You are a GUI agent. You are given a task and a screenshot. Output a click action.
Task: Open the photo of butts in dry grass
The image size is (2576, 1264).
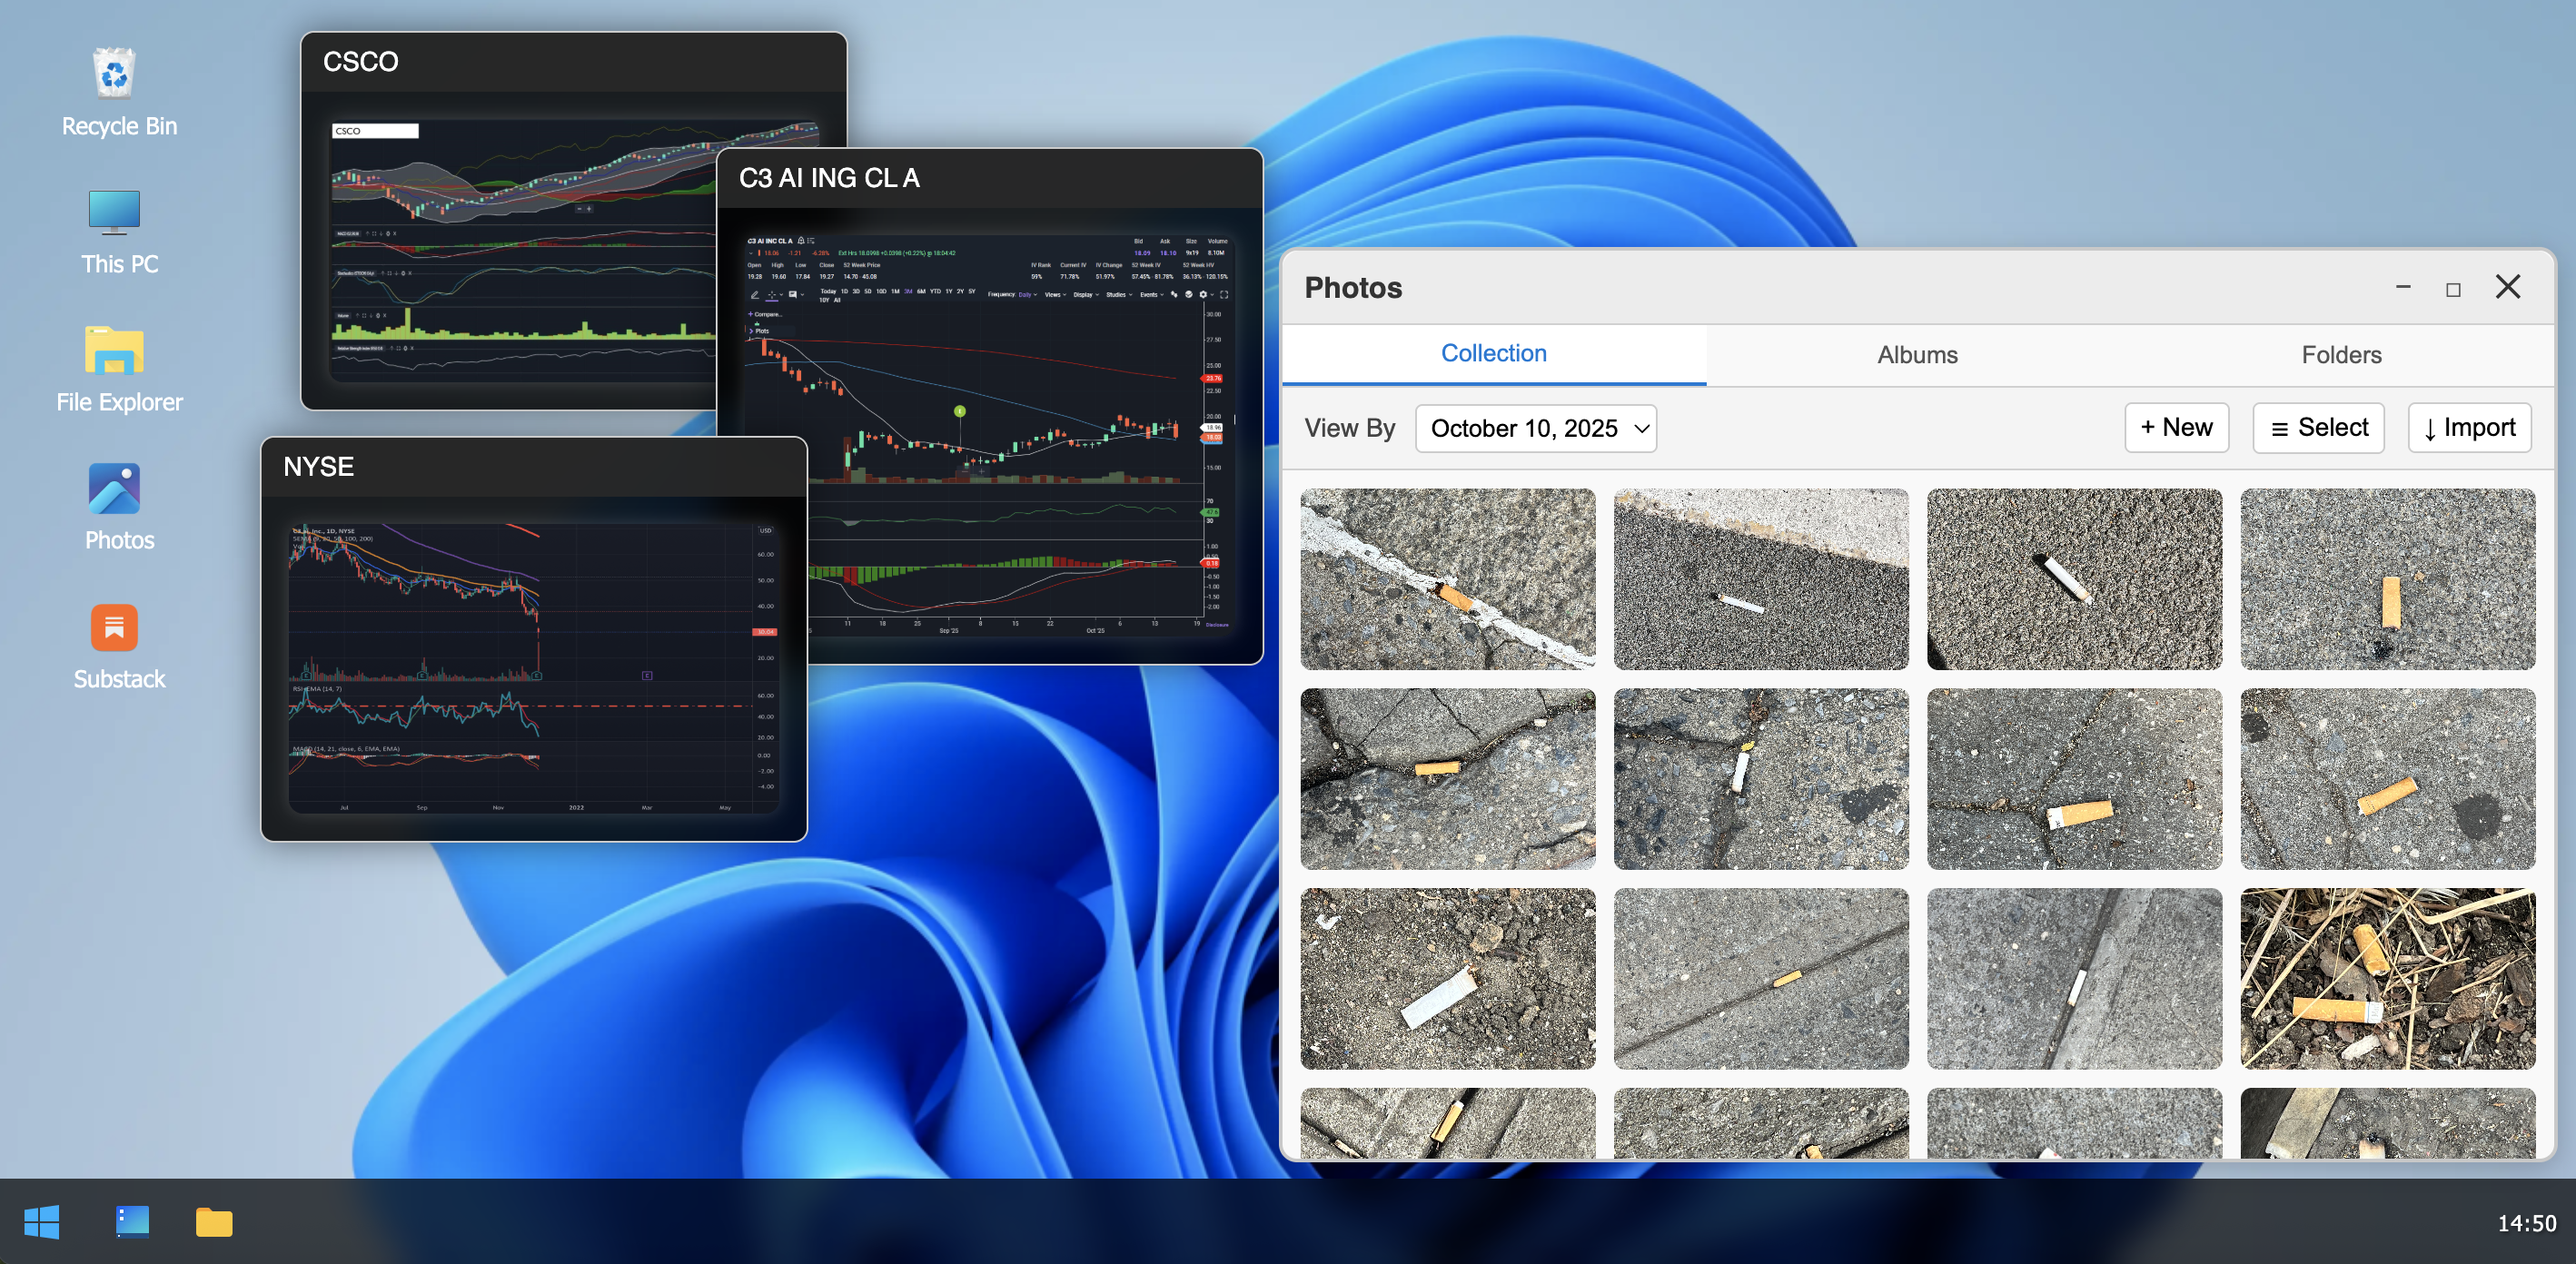point(2387,978)
